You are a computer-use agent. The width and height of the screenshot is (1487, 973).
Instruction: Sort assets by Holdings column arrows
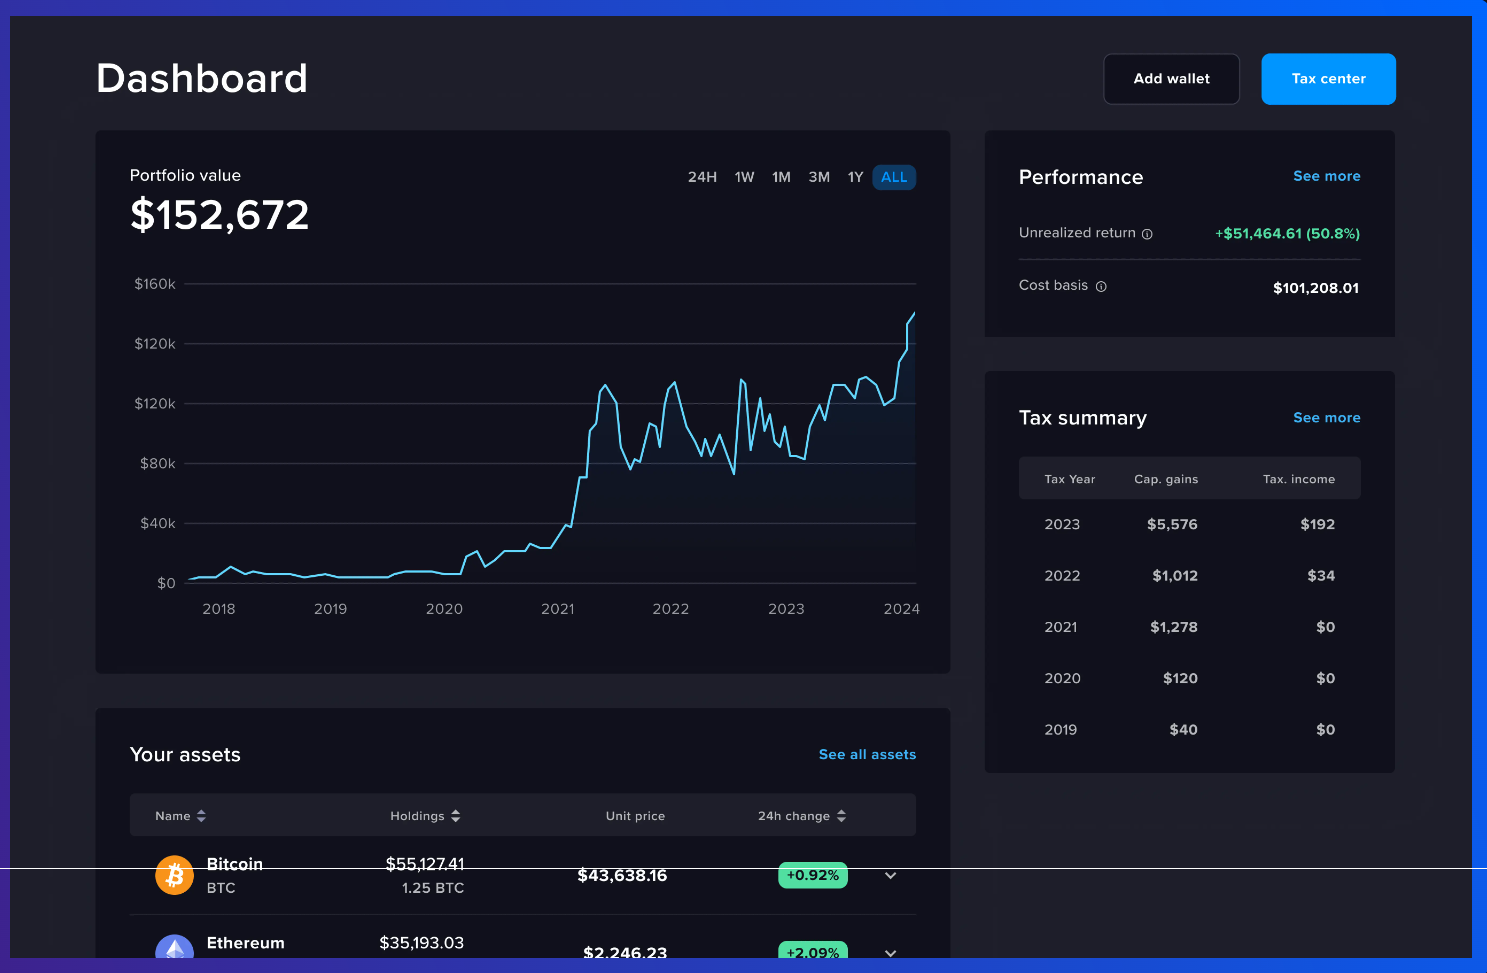[455, 816]
